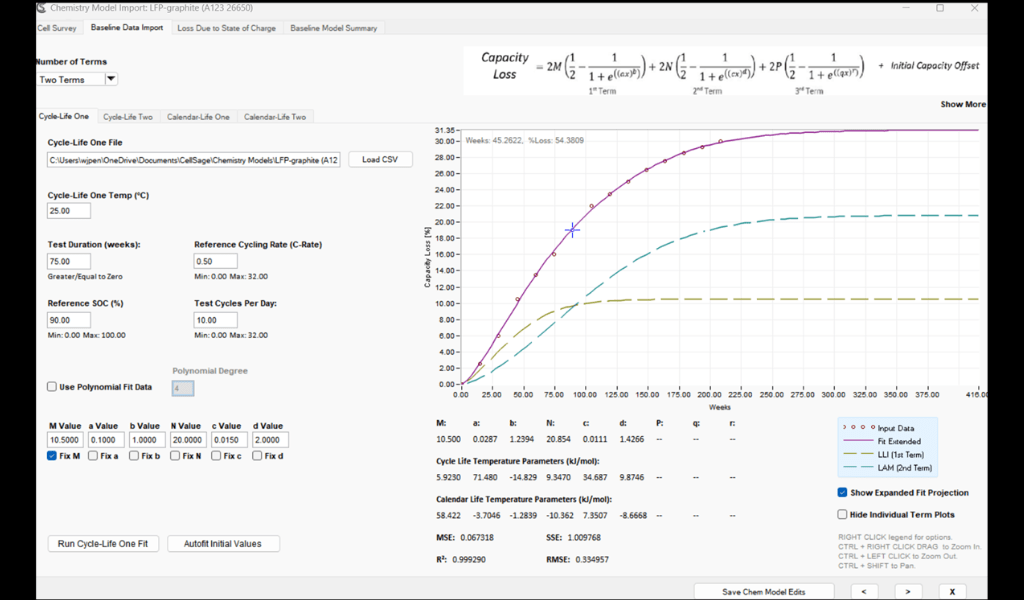The width and height of the screenshot is (1024, 600).
Task: Enable Use Polynomial Fit Data checkbox
Action: tap(52, 387)
